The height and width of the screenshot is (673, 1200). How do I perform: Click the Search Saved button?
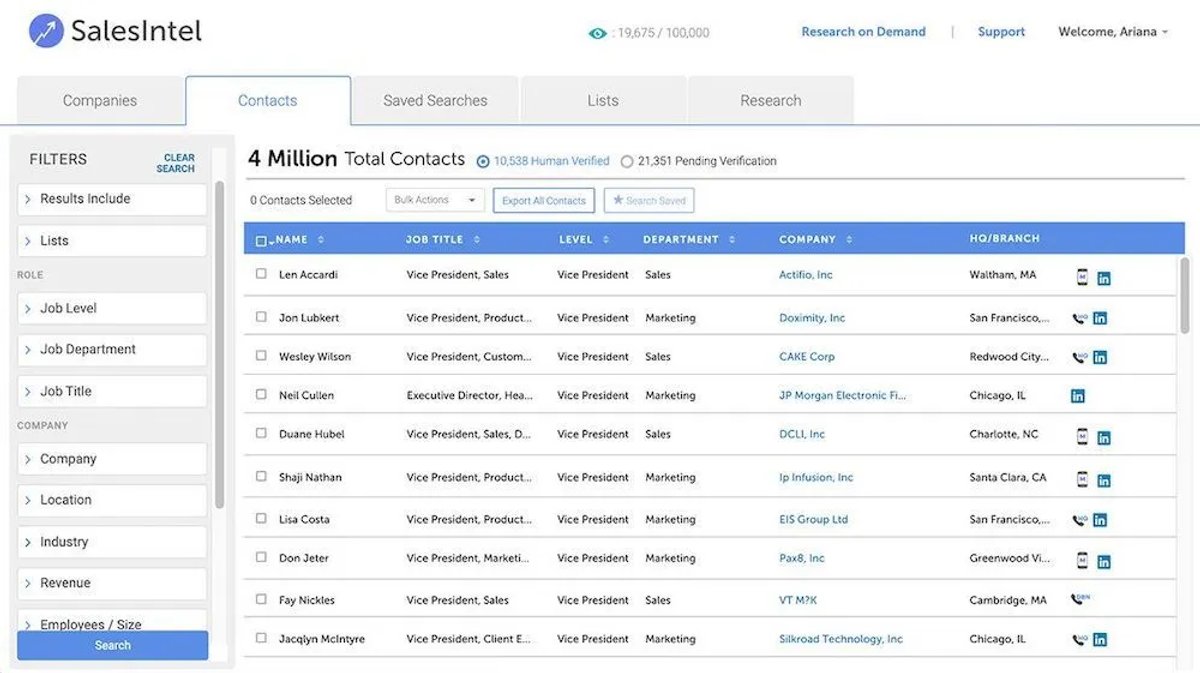click(x=649, y=200)
